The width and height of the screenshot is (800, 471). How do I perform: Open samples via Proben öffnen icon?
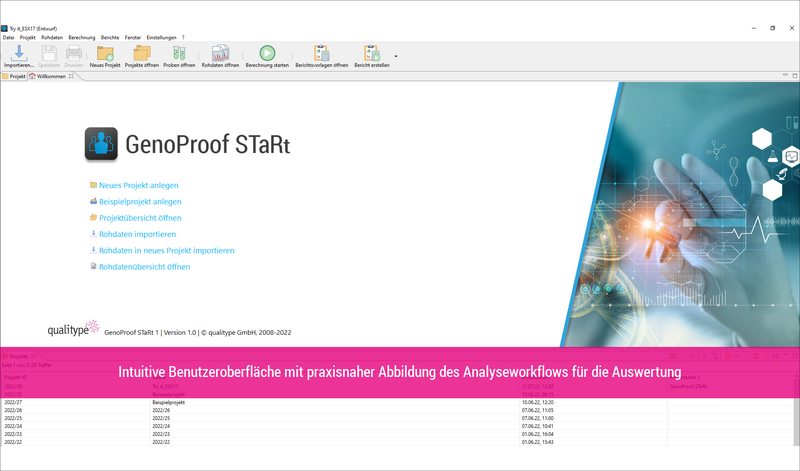(x=179, y=54)
